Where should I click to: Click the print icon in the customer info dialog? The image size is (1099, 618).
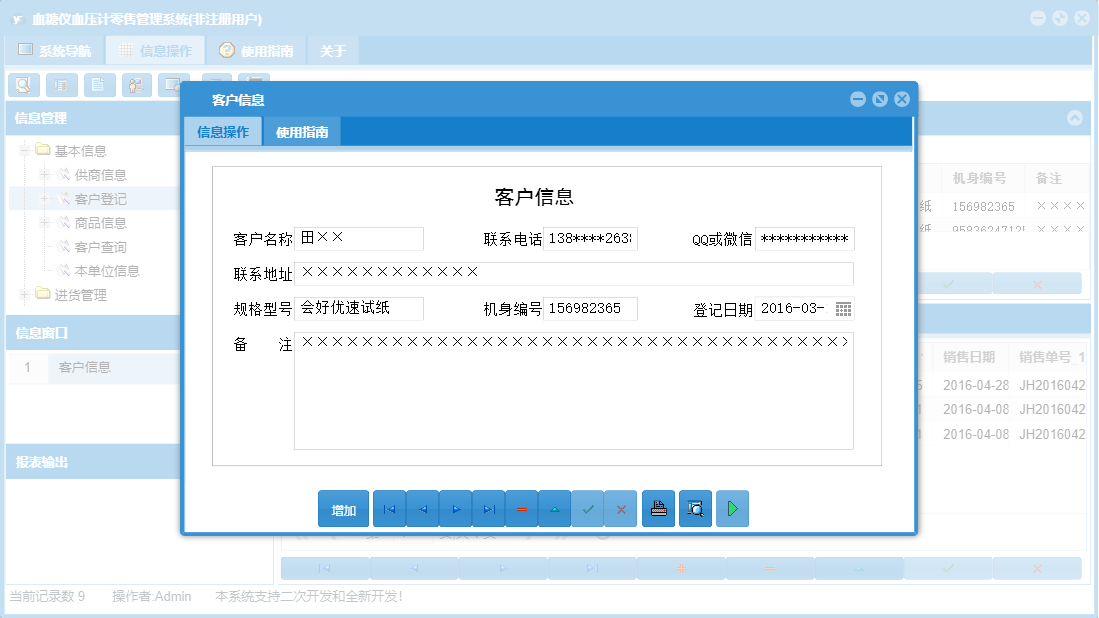[x=658, y=508]
